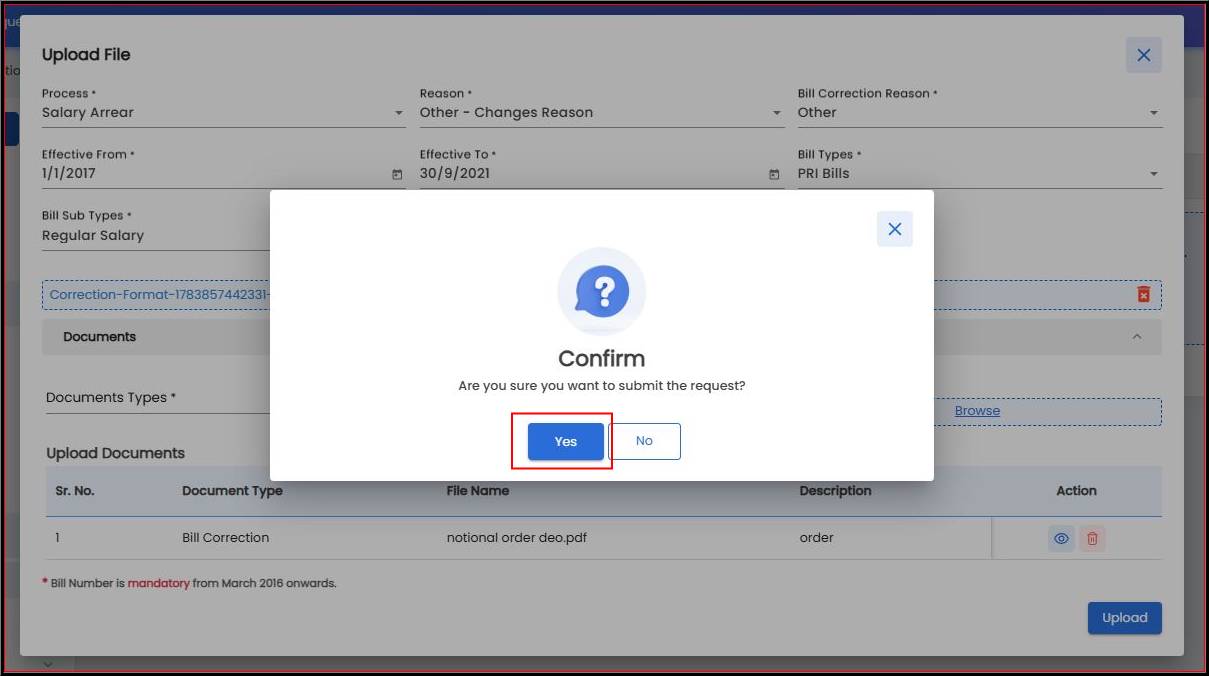Click the Upload Documents heading

coord(116,453)
